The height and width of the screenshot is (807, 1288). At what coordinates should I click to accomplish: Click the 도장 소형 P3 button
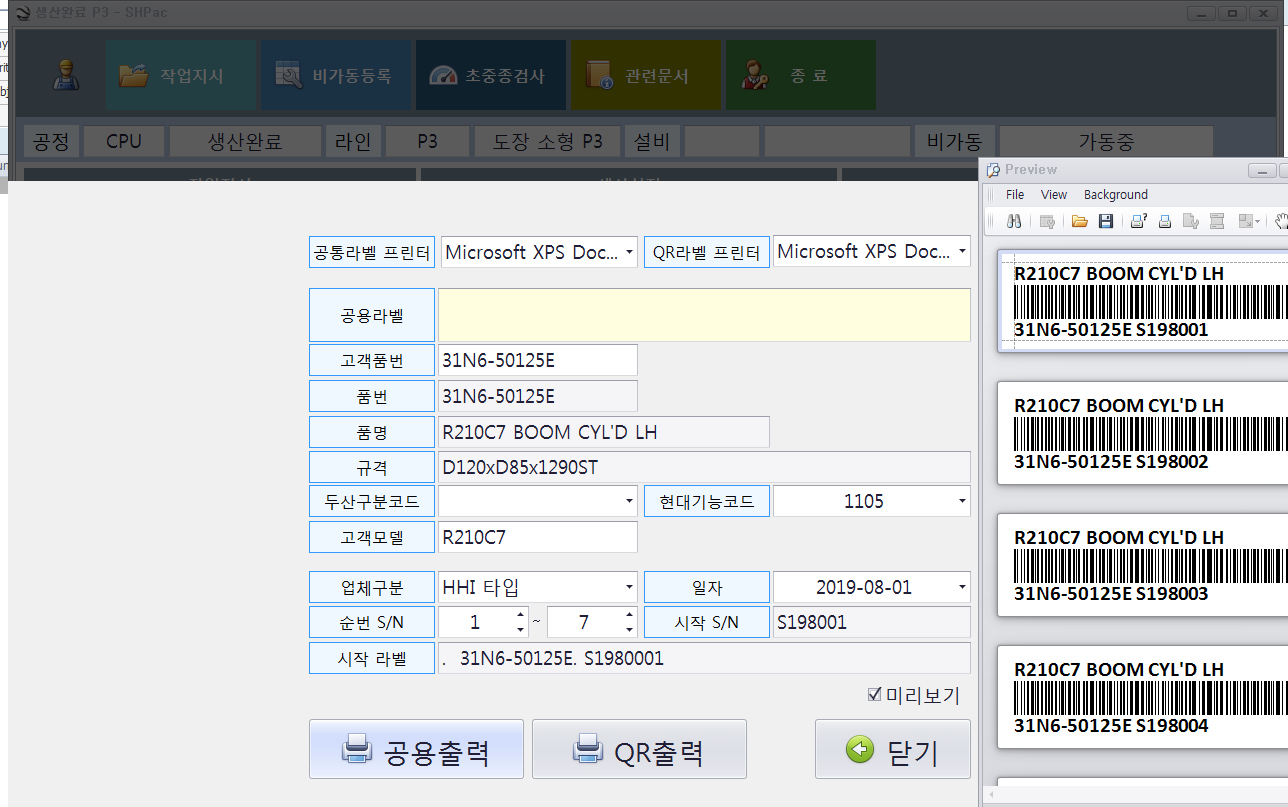tap(548, 142)
